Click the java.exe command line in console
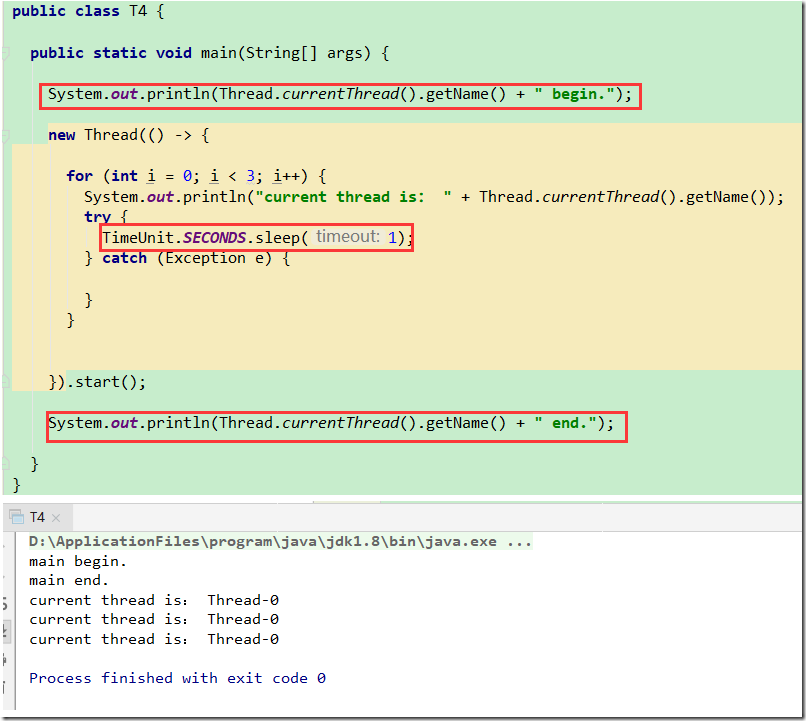 pos(281,542)
